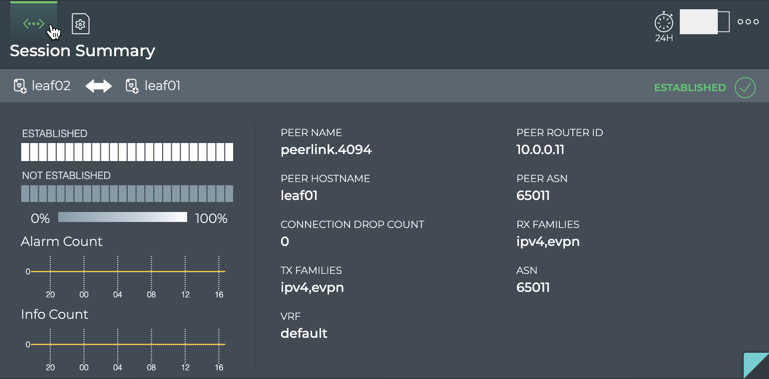Click the Established green checkmark icon
Viewport: 769px width, 379px height.
pyautogui.click(x=745, y=88)
